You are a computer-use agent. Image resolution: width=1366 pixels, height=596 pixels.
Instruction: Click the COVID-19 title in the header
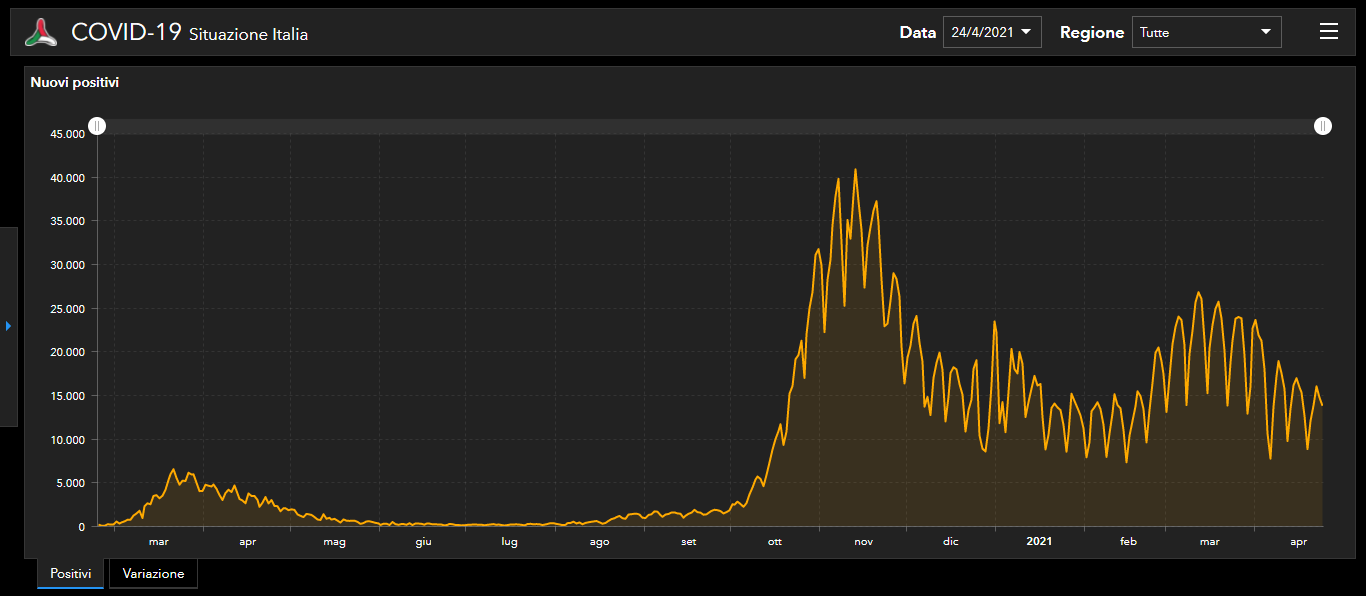tap(126, 32)
